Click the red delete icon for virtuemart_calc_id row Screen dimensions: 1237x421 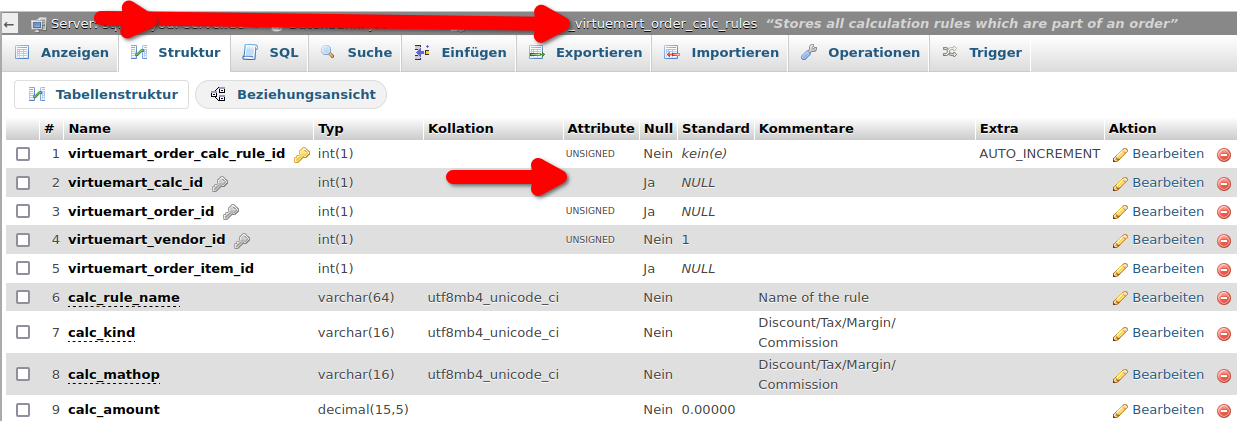click(1223, 184)
